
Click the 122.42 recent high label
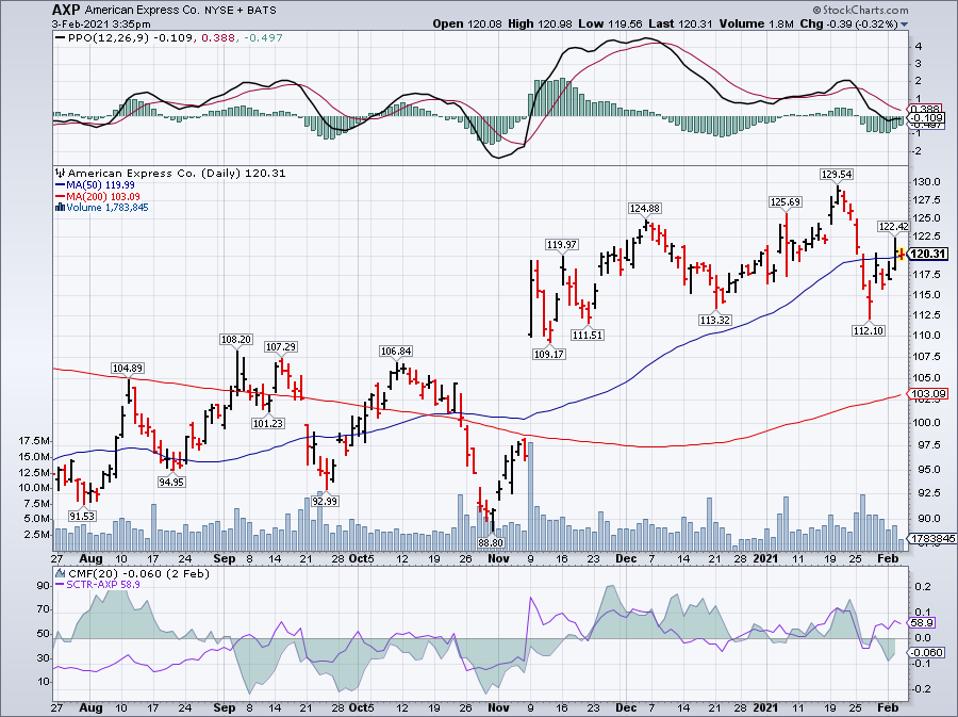click(894, 227)
